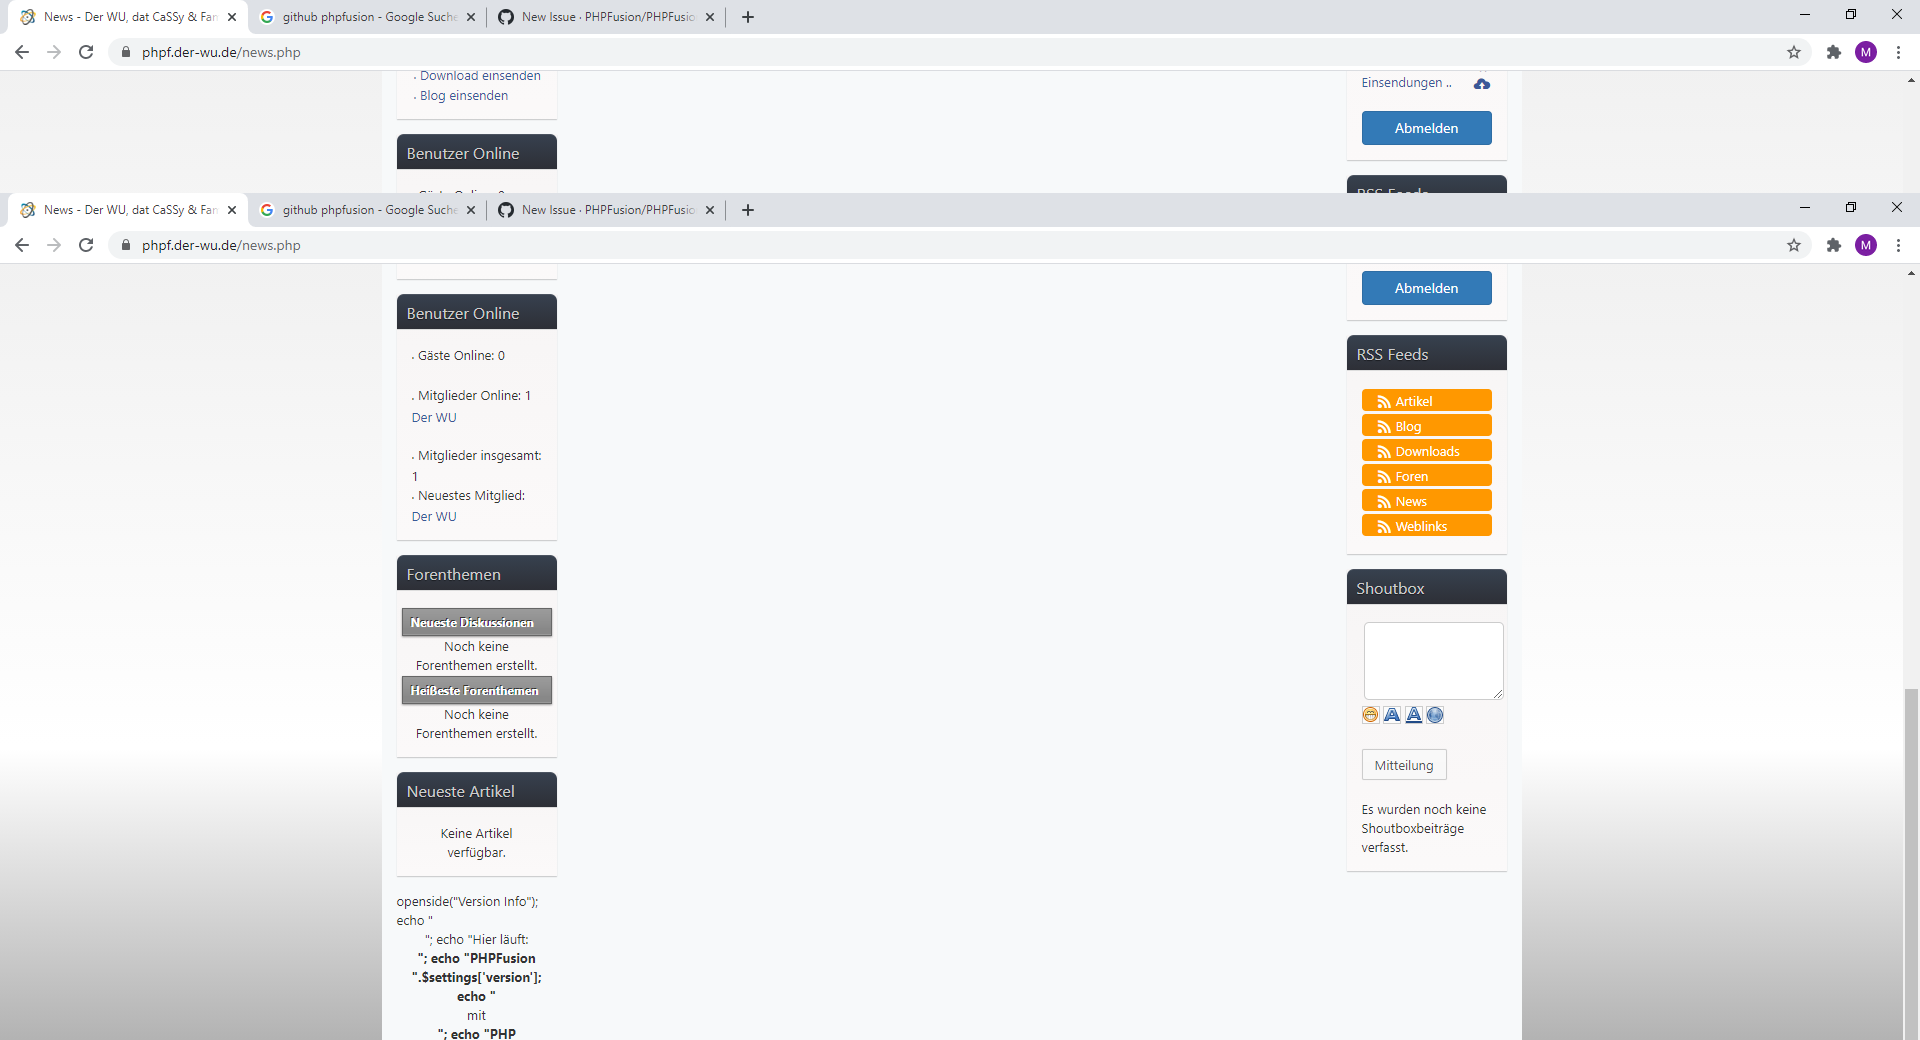Subscribe to the News RSS feed

click(1426, 500)
